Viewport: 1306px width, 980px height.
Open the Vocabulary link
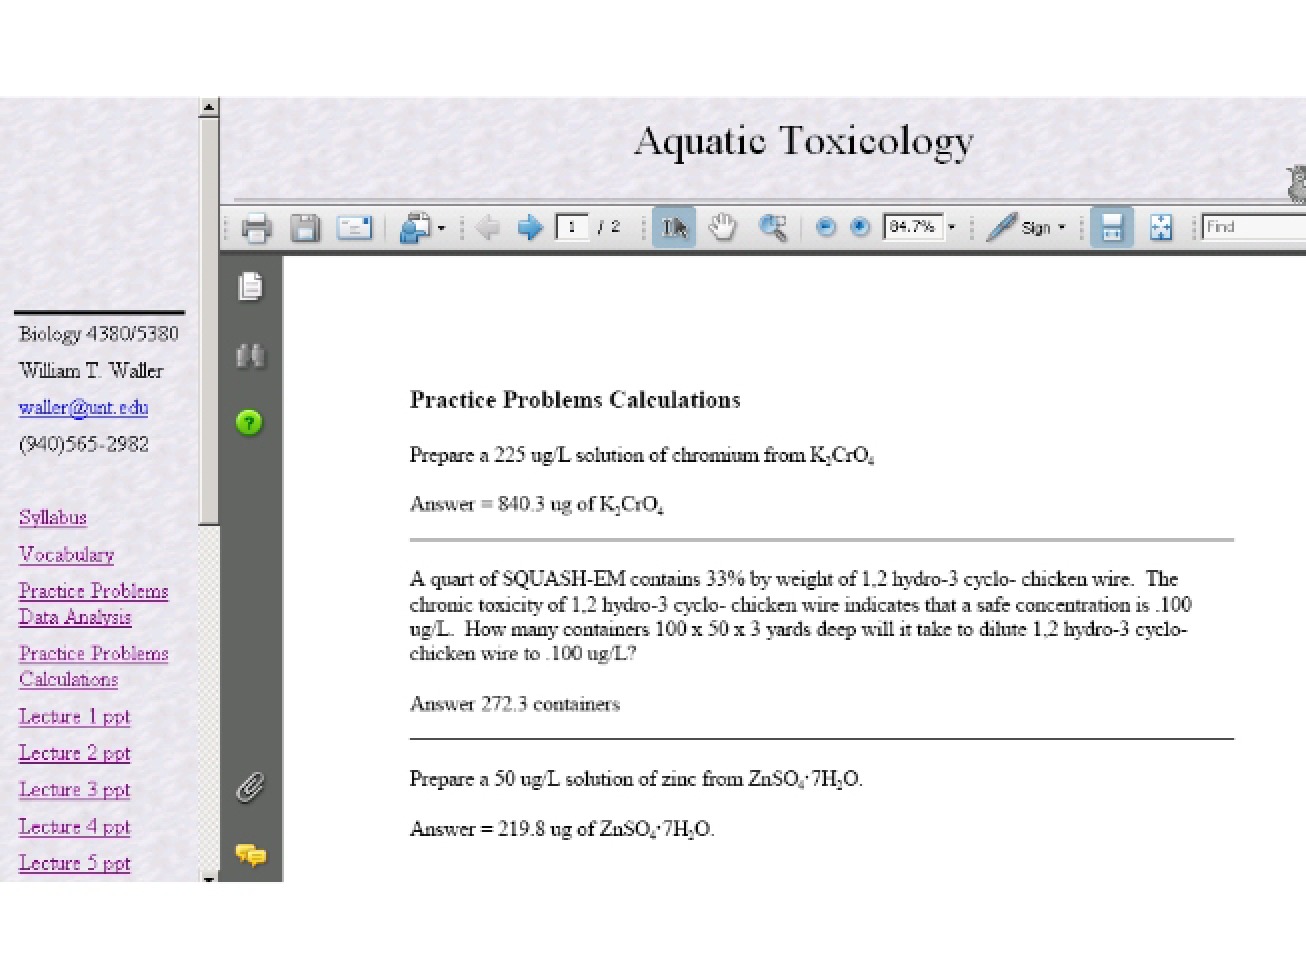67,554
